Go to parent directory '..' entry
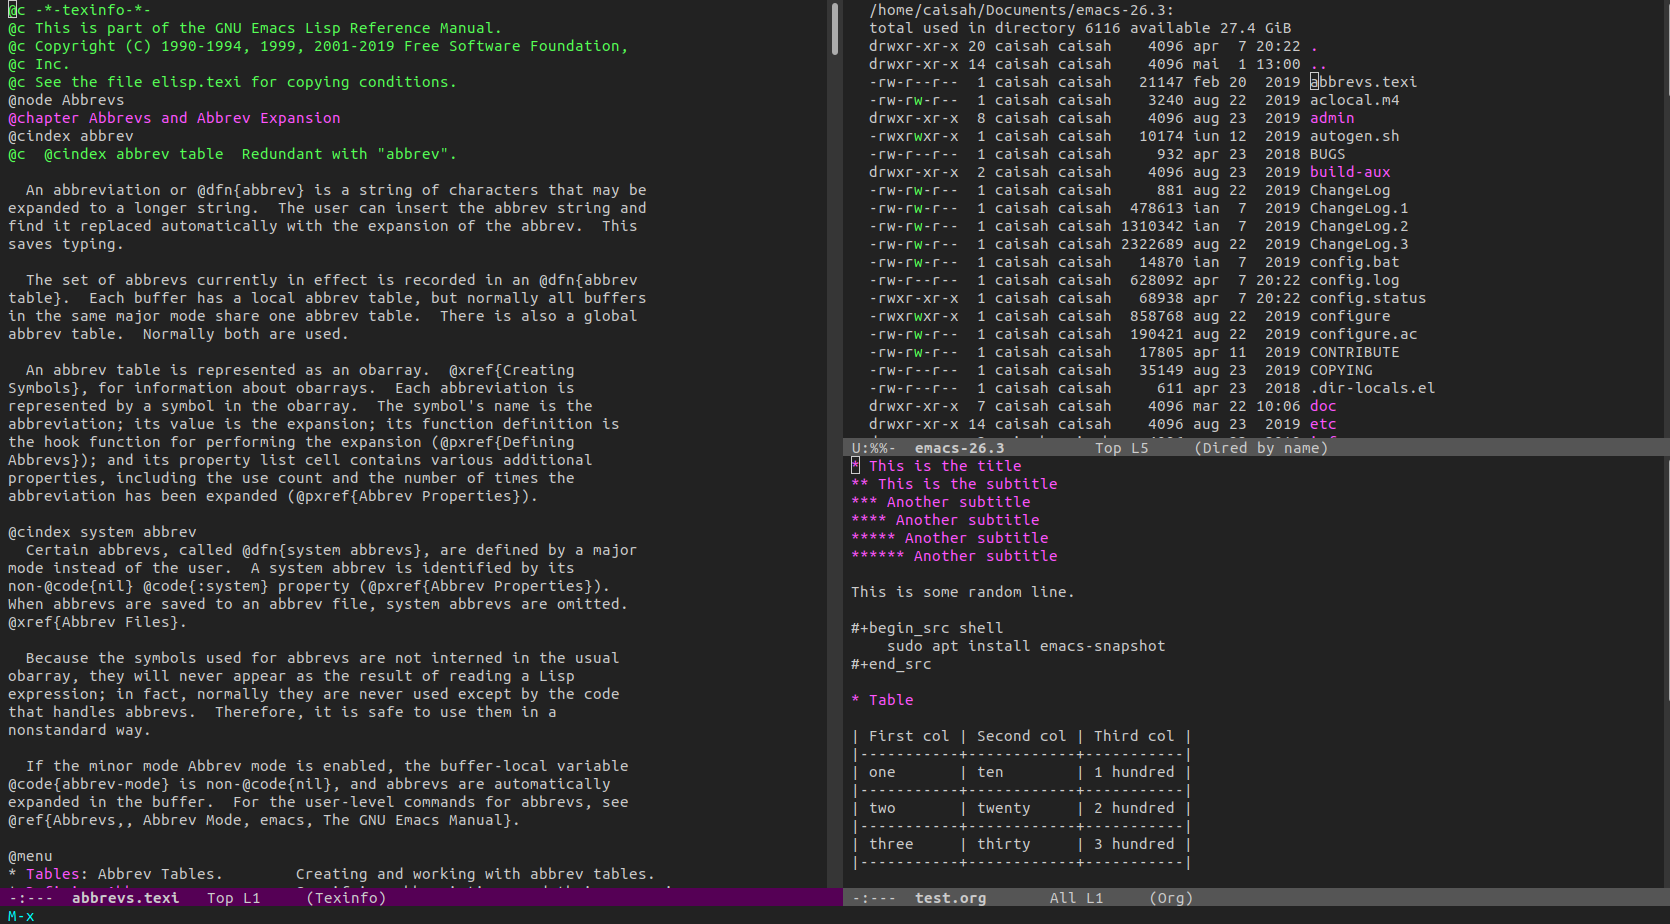This screenshot has height=924, width=1670. tap(1318, 64)
